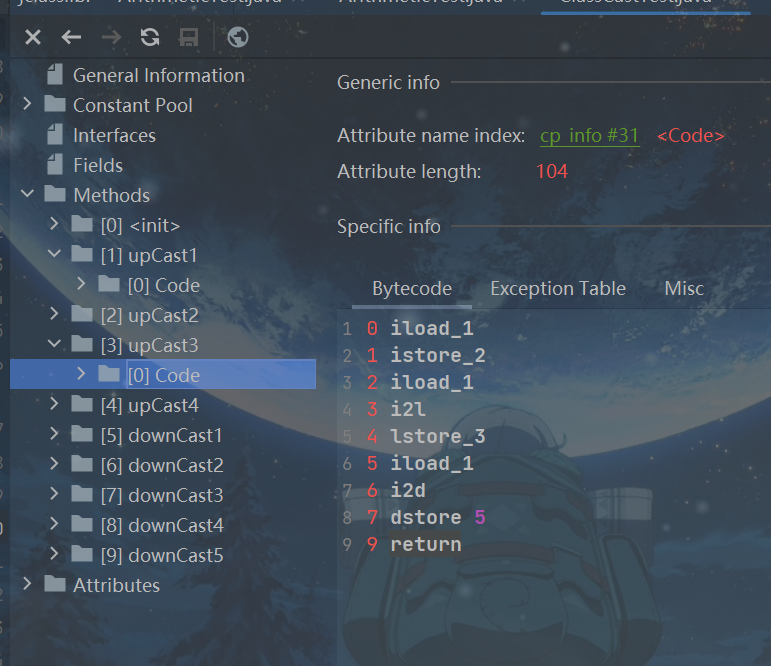This screenshot has height=666, width=771.
Task: Follow the cp_info #31 link
Action: click(589, 136)
